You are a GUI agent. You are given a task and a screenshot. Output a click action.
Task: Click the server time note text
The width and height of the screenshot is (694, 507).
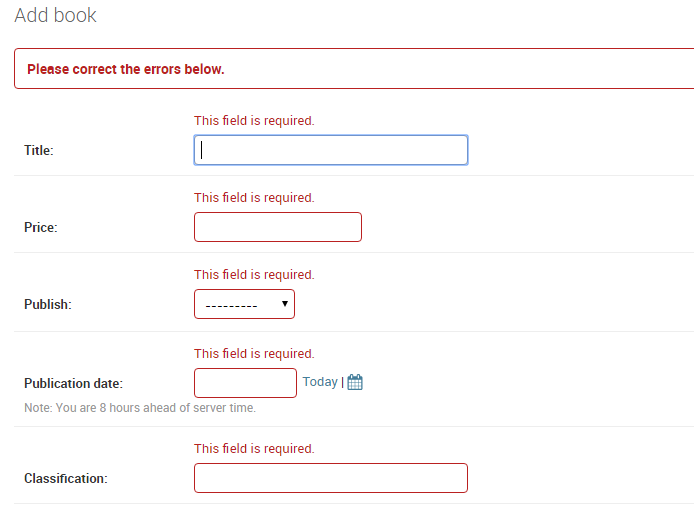140,408
